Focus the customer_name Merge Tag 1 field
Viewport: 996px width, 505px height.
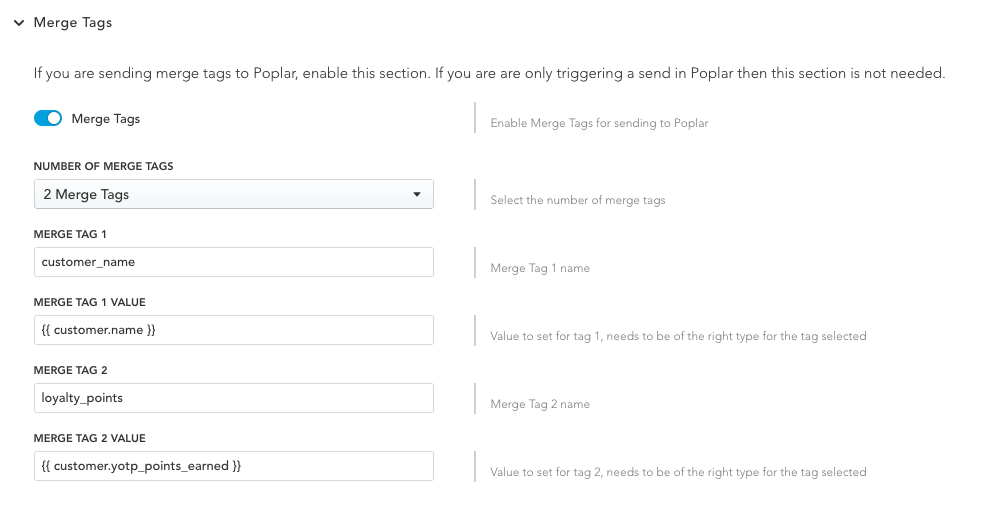coord(234,262)
